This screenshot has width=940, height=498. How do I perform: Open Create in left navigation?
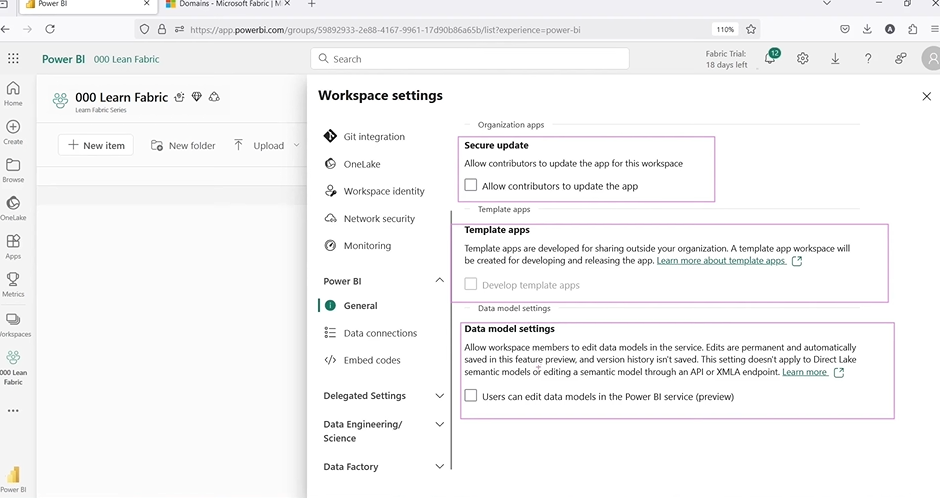(13, 132)
